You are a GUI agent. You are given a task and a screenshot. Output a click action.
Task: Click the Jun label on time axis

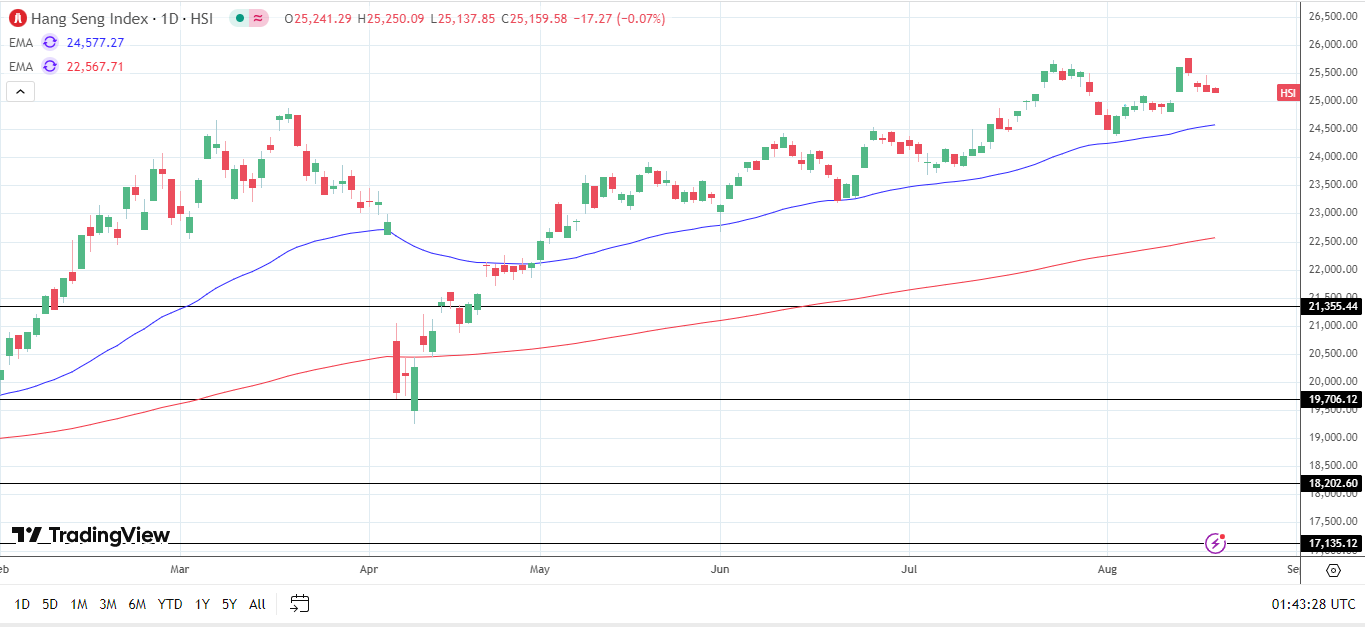point(720,570)
